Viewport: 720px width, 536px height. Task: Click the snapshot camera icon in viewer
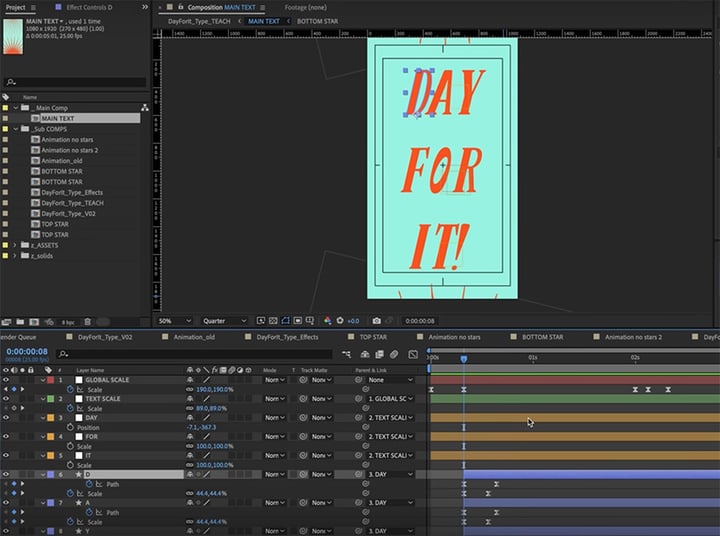[376, 321]
